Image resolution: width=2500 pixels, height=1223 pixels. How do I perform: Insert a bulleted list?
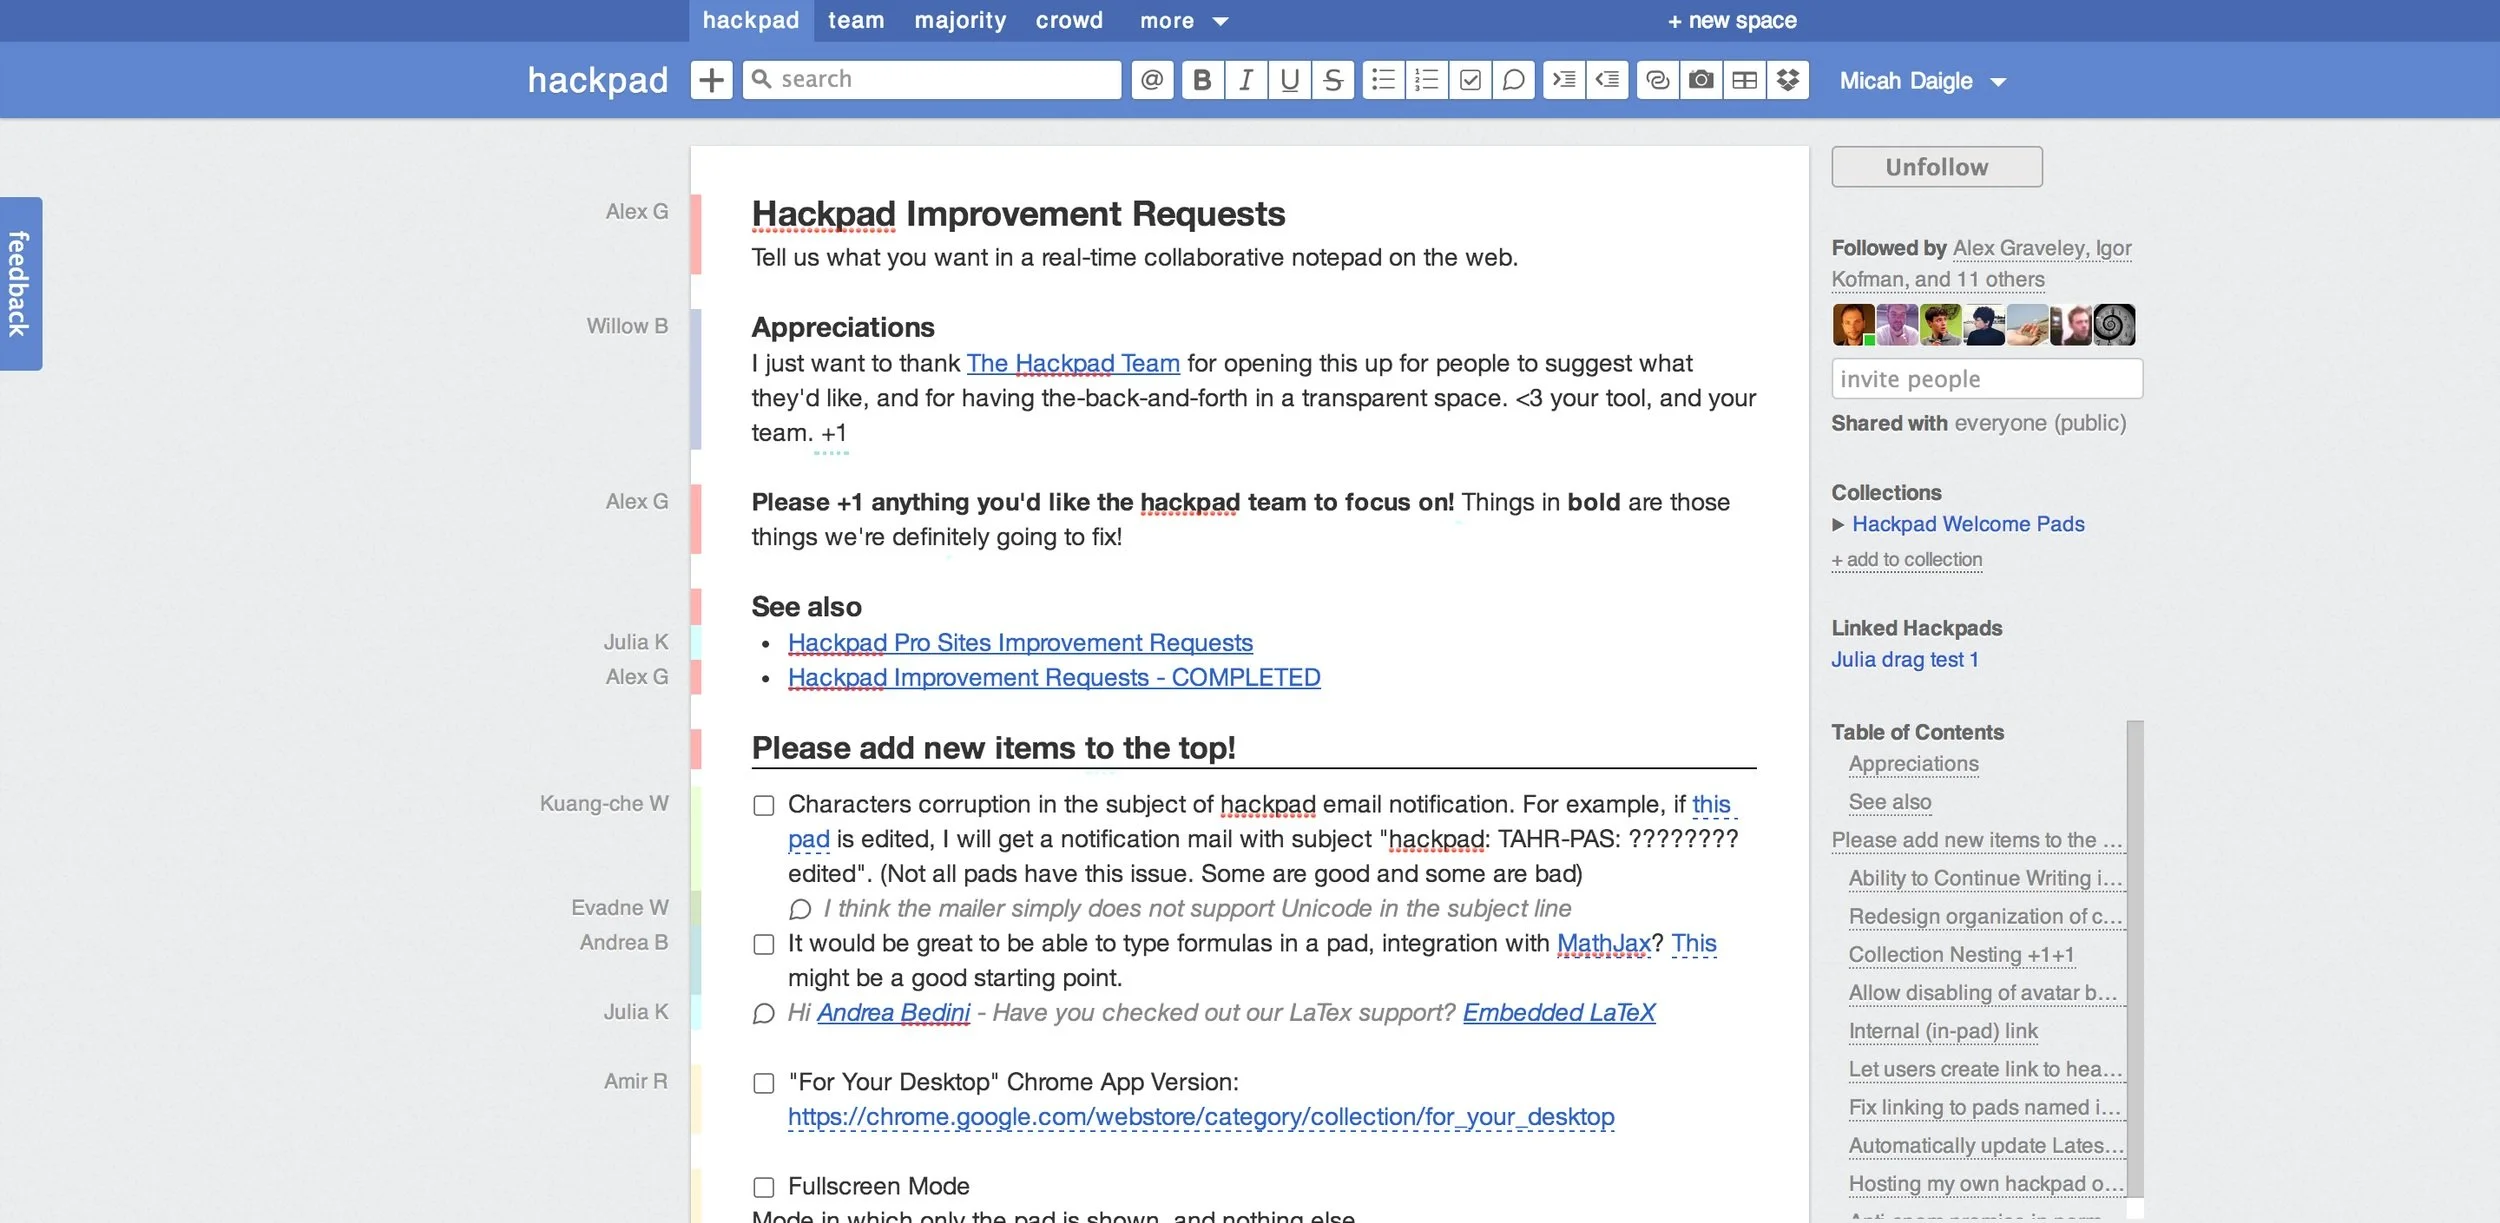point(1383,80)
